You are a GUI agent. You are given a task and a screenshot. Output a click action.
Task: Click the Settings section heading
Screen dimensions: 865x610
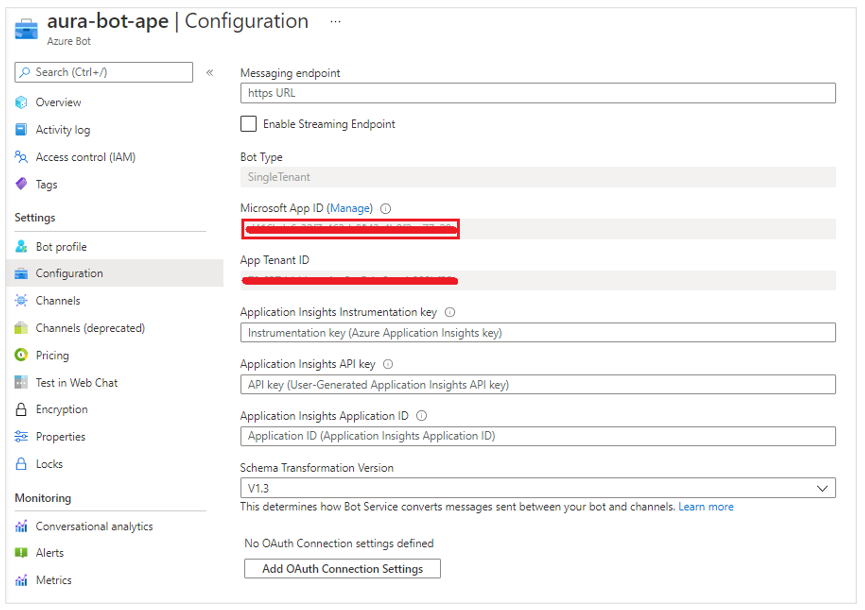[35, 217]
